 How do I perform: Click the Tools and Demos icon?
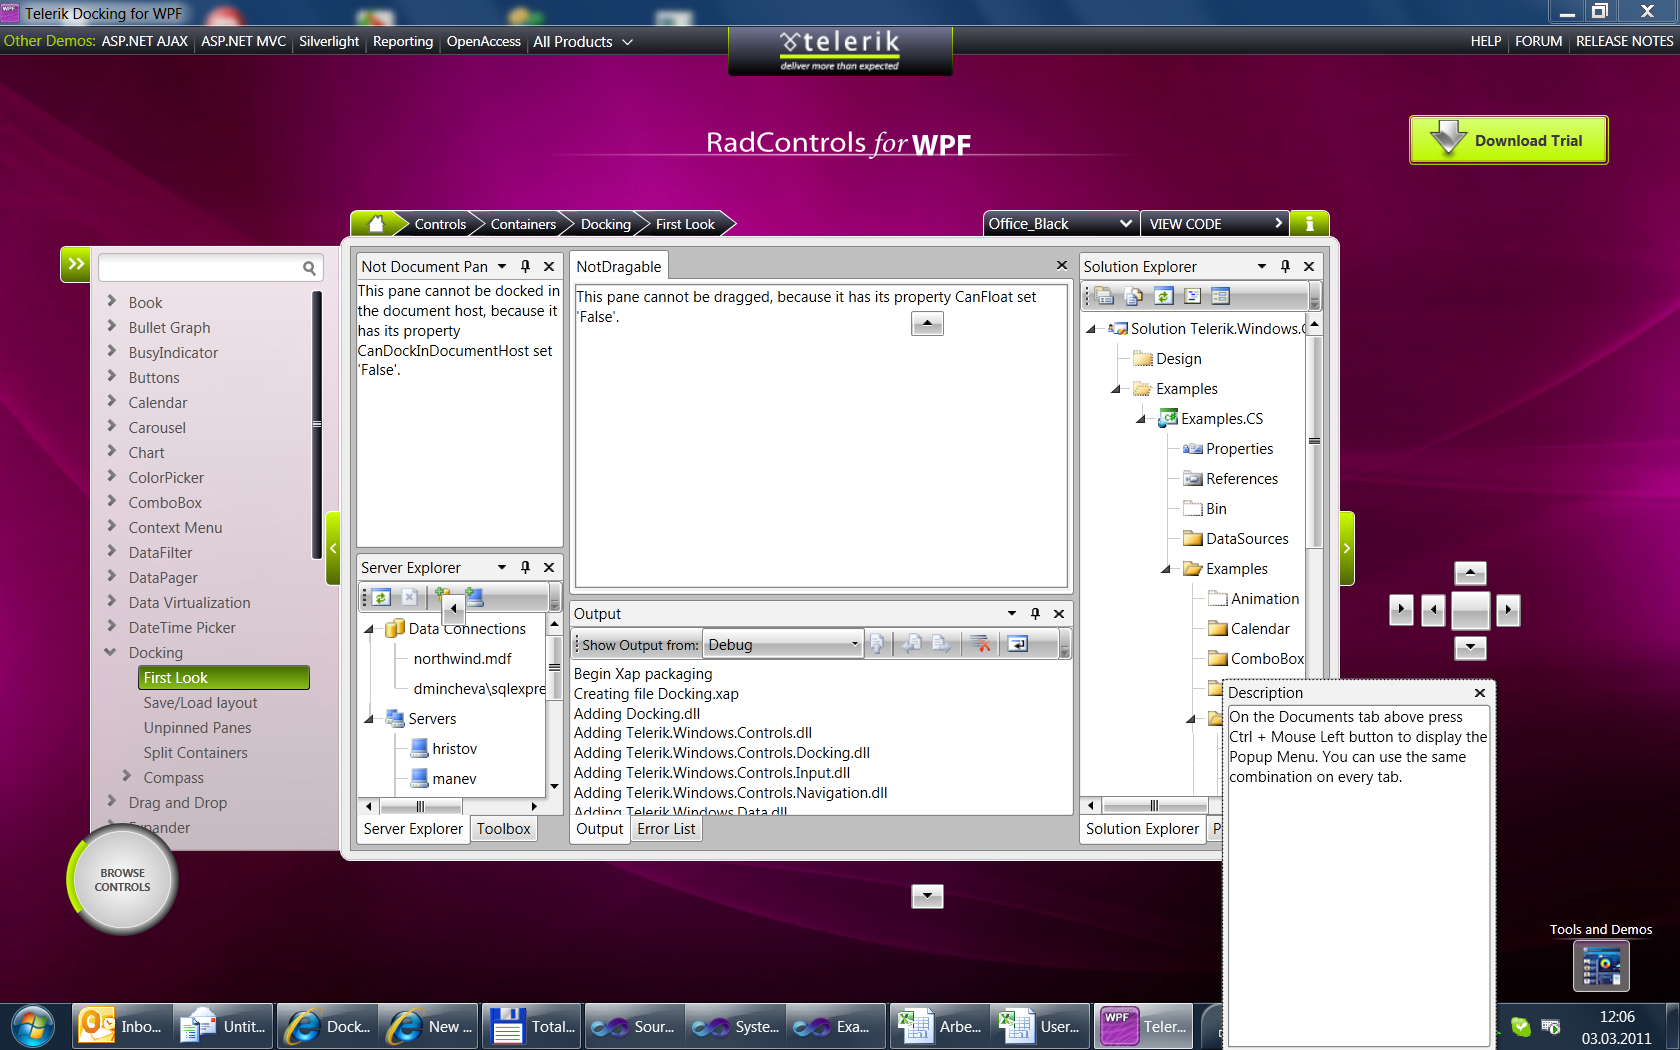point(1601,966)
